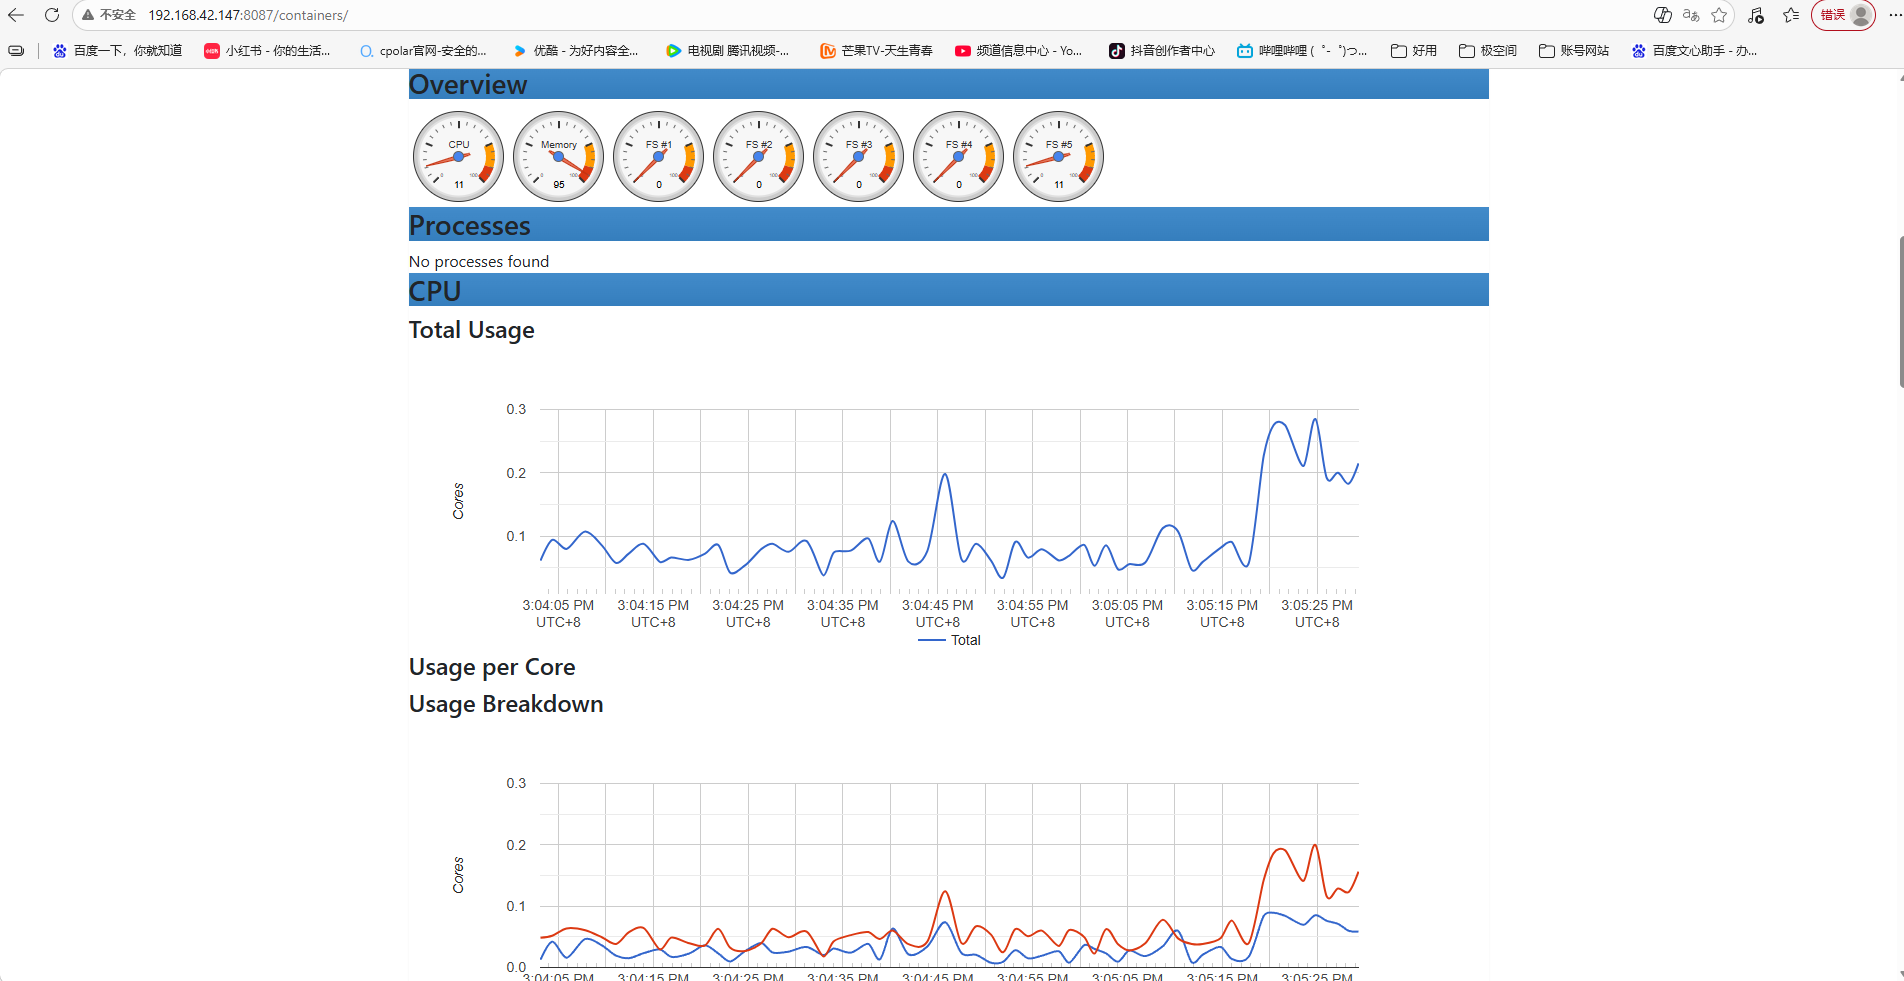Image resolution: width=1904 pixels, height=981 pixels.
Task: Click the browser back arrow
Action: tap(16, 15)
